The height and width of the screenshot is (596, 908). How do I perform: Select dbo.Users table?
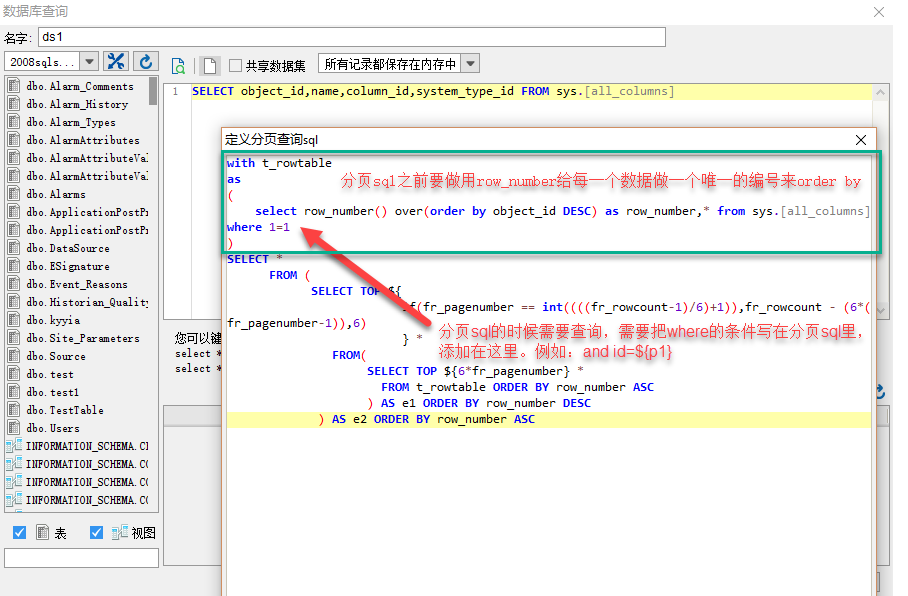click(x=53, y=427)
